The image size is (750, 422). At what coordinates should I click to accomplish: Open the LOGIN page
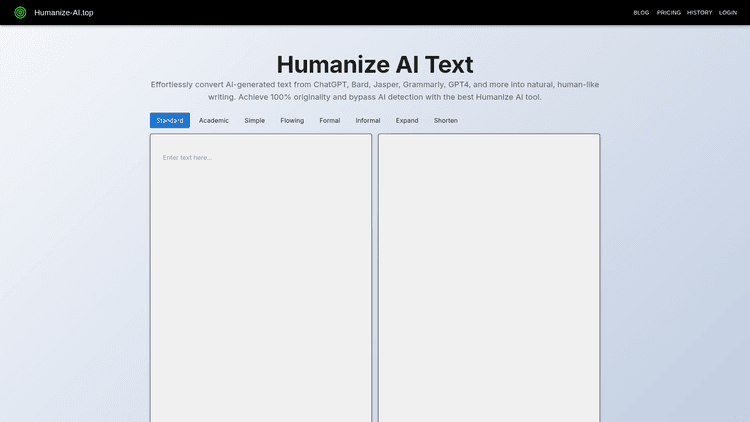point(728,13)
